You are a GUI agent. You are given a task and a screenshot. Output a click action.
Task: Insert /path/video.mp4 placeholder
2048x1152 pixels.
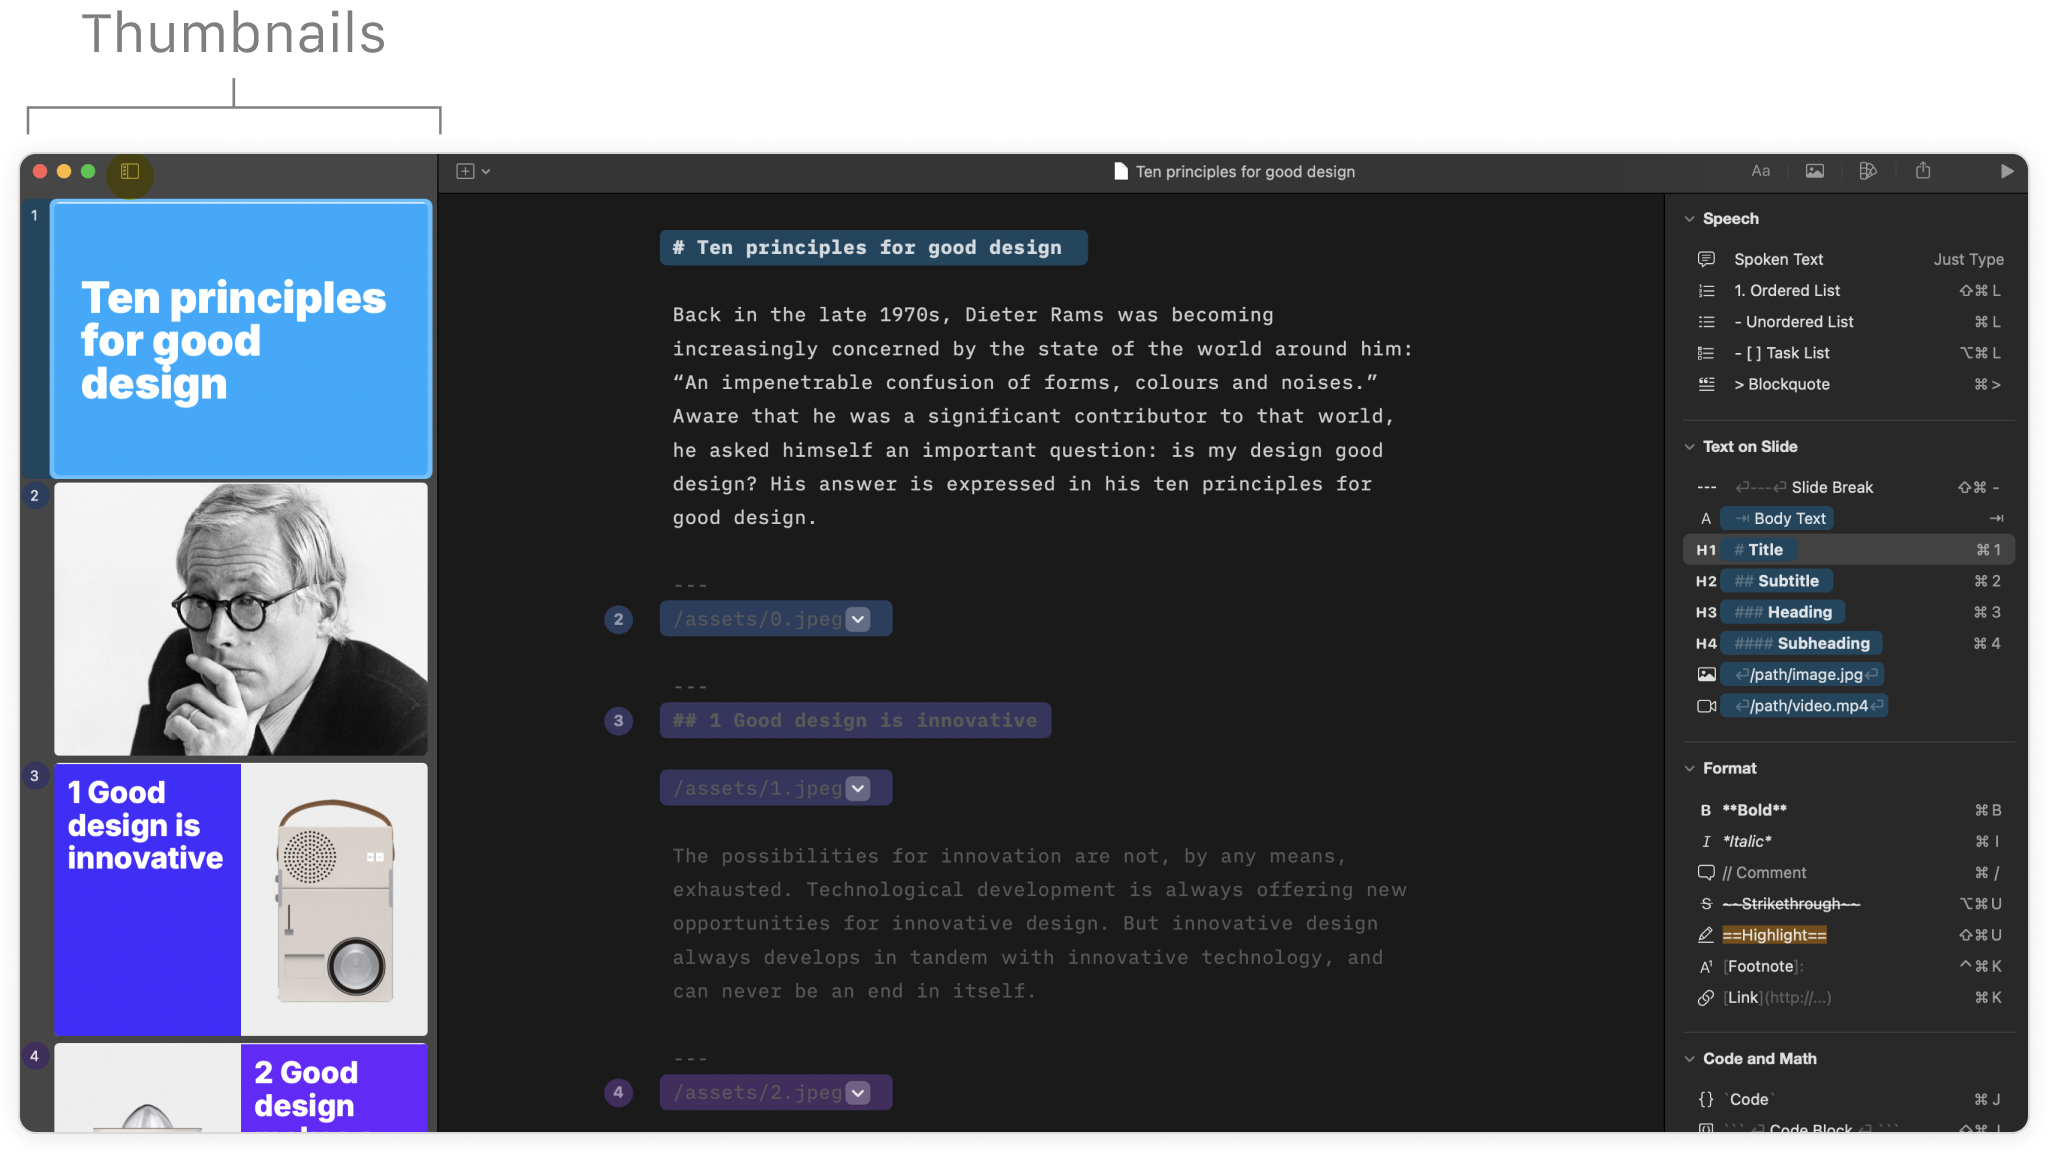tap(1804, 706)
